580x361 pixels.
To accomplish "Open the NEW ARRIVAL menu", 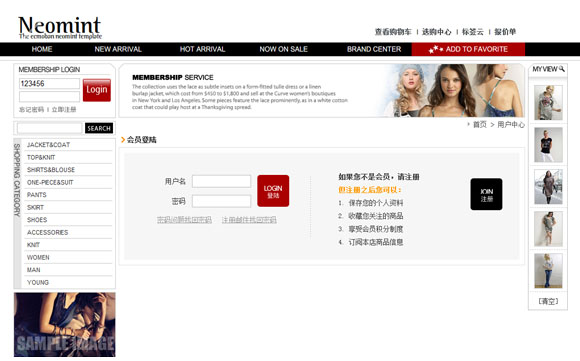I will click(x=118, y=49).
